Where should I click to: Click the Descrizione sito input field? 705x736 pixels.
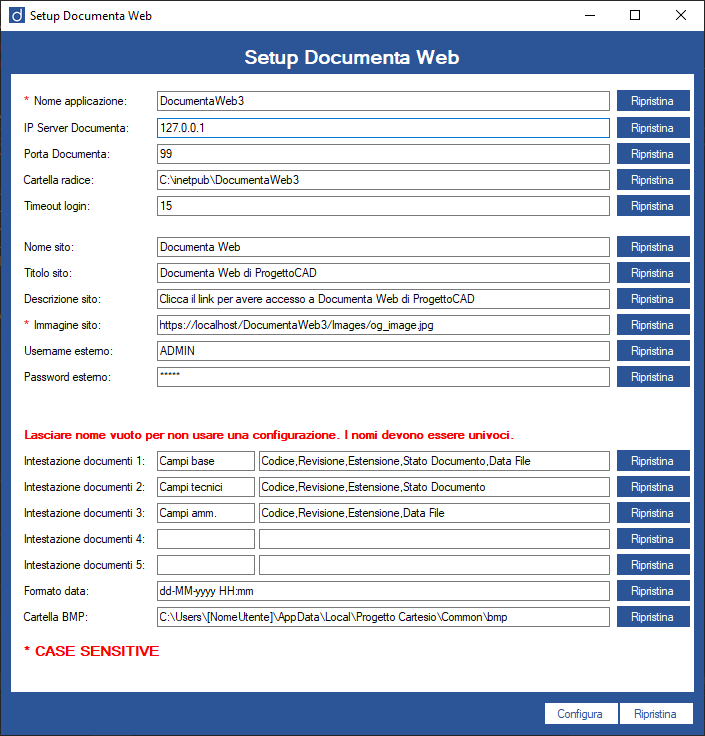point(383,299)
